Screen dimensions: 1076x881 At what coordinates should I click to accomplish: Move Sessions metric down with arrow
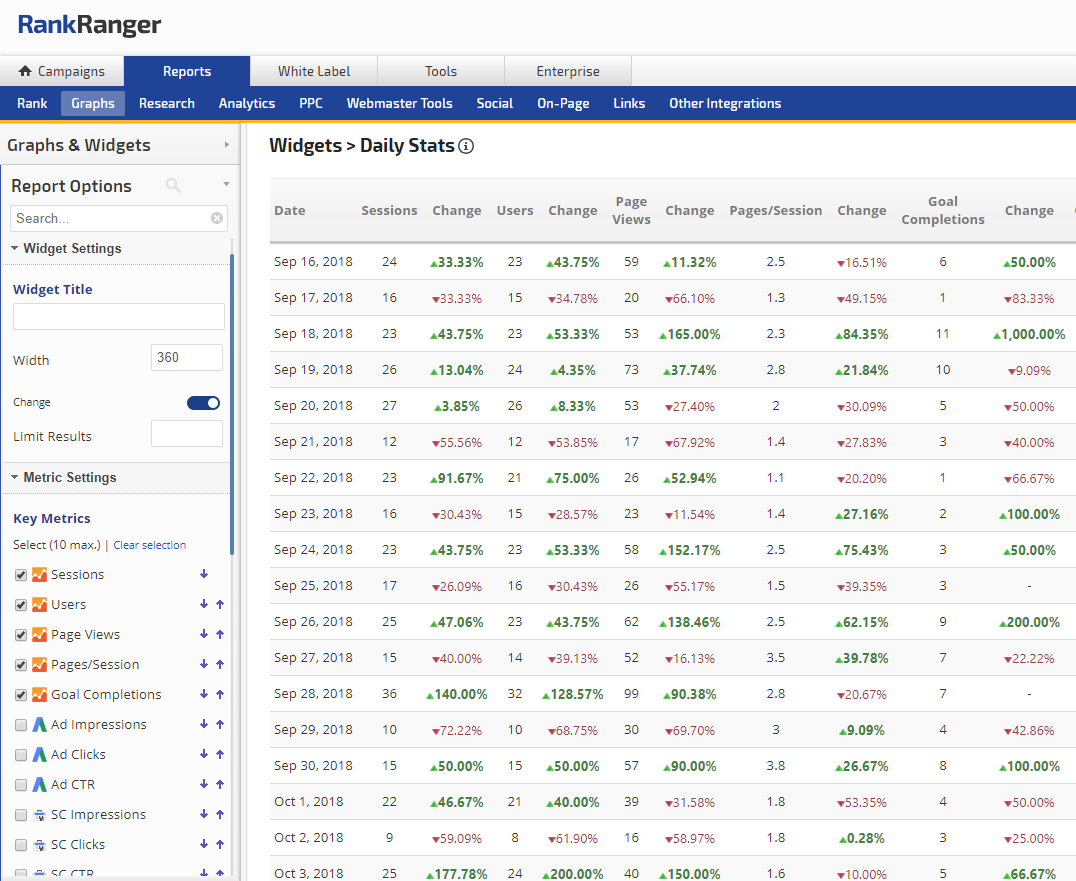pos(204,574)
